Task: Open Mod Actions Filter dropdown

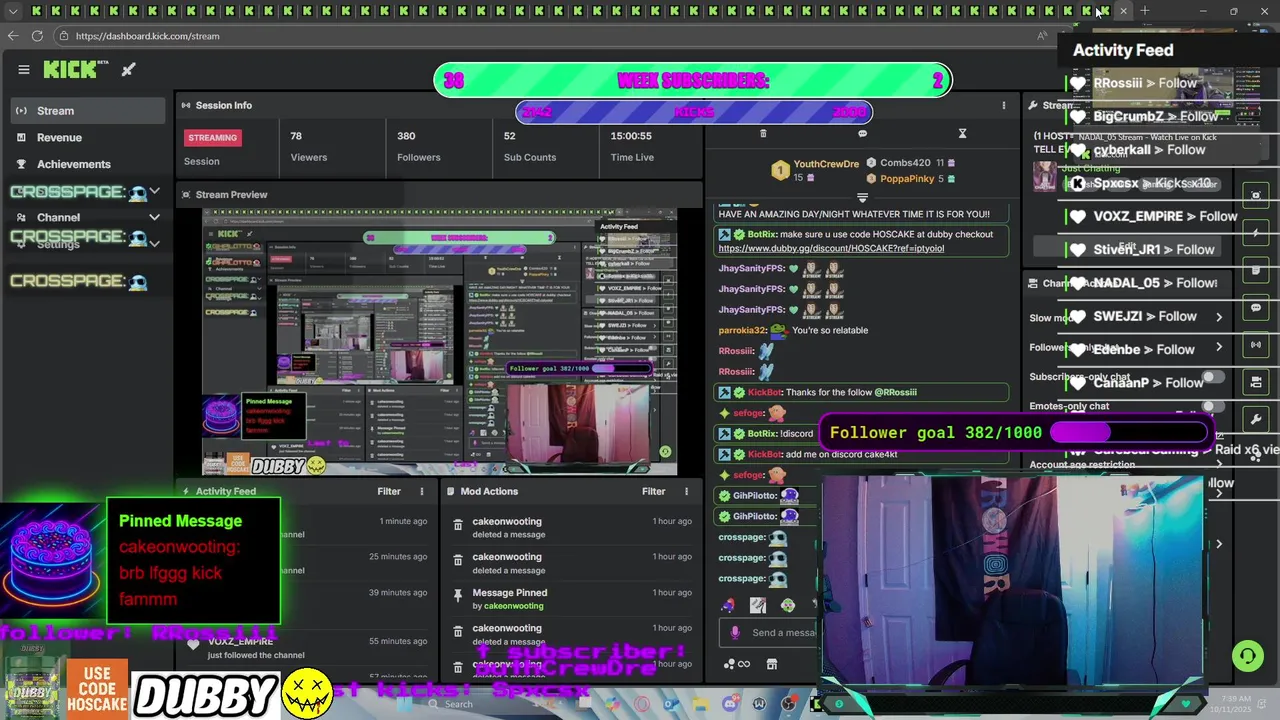Action: pyautogui.click(x=654, y=491)
